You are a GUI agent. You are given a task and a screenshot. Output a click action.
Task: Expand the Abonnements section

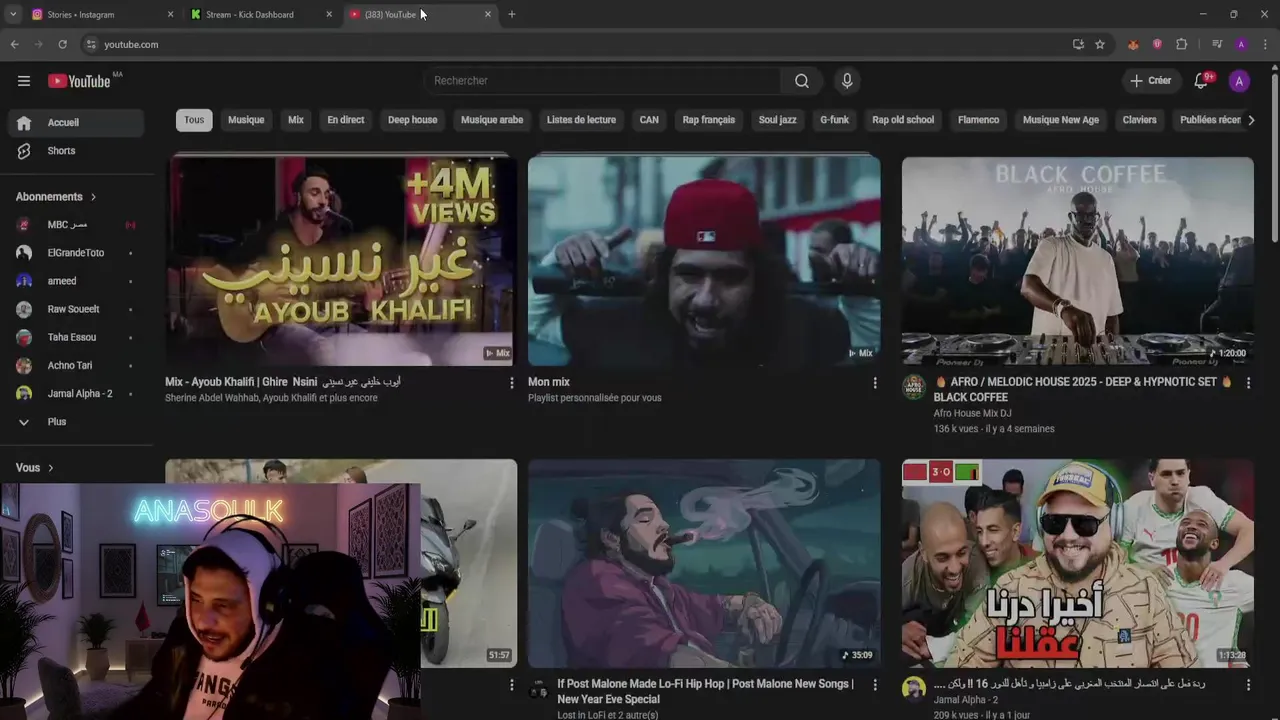pos(57,197)
